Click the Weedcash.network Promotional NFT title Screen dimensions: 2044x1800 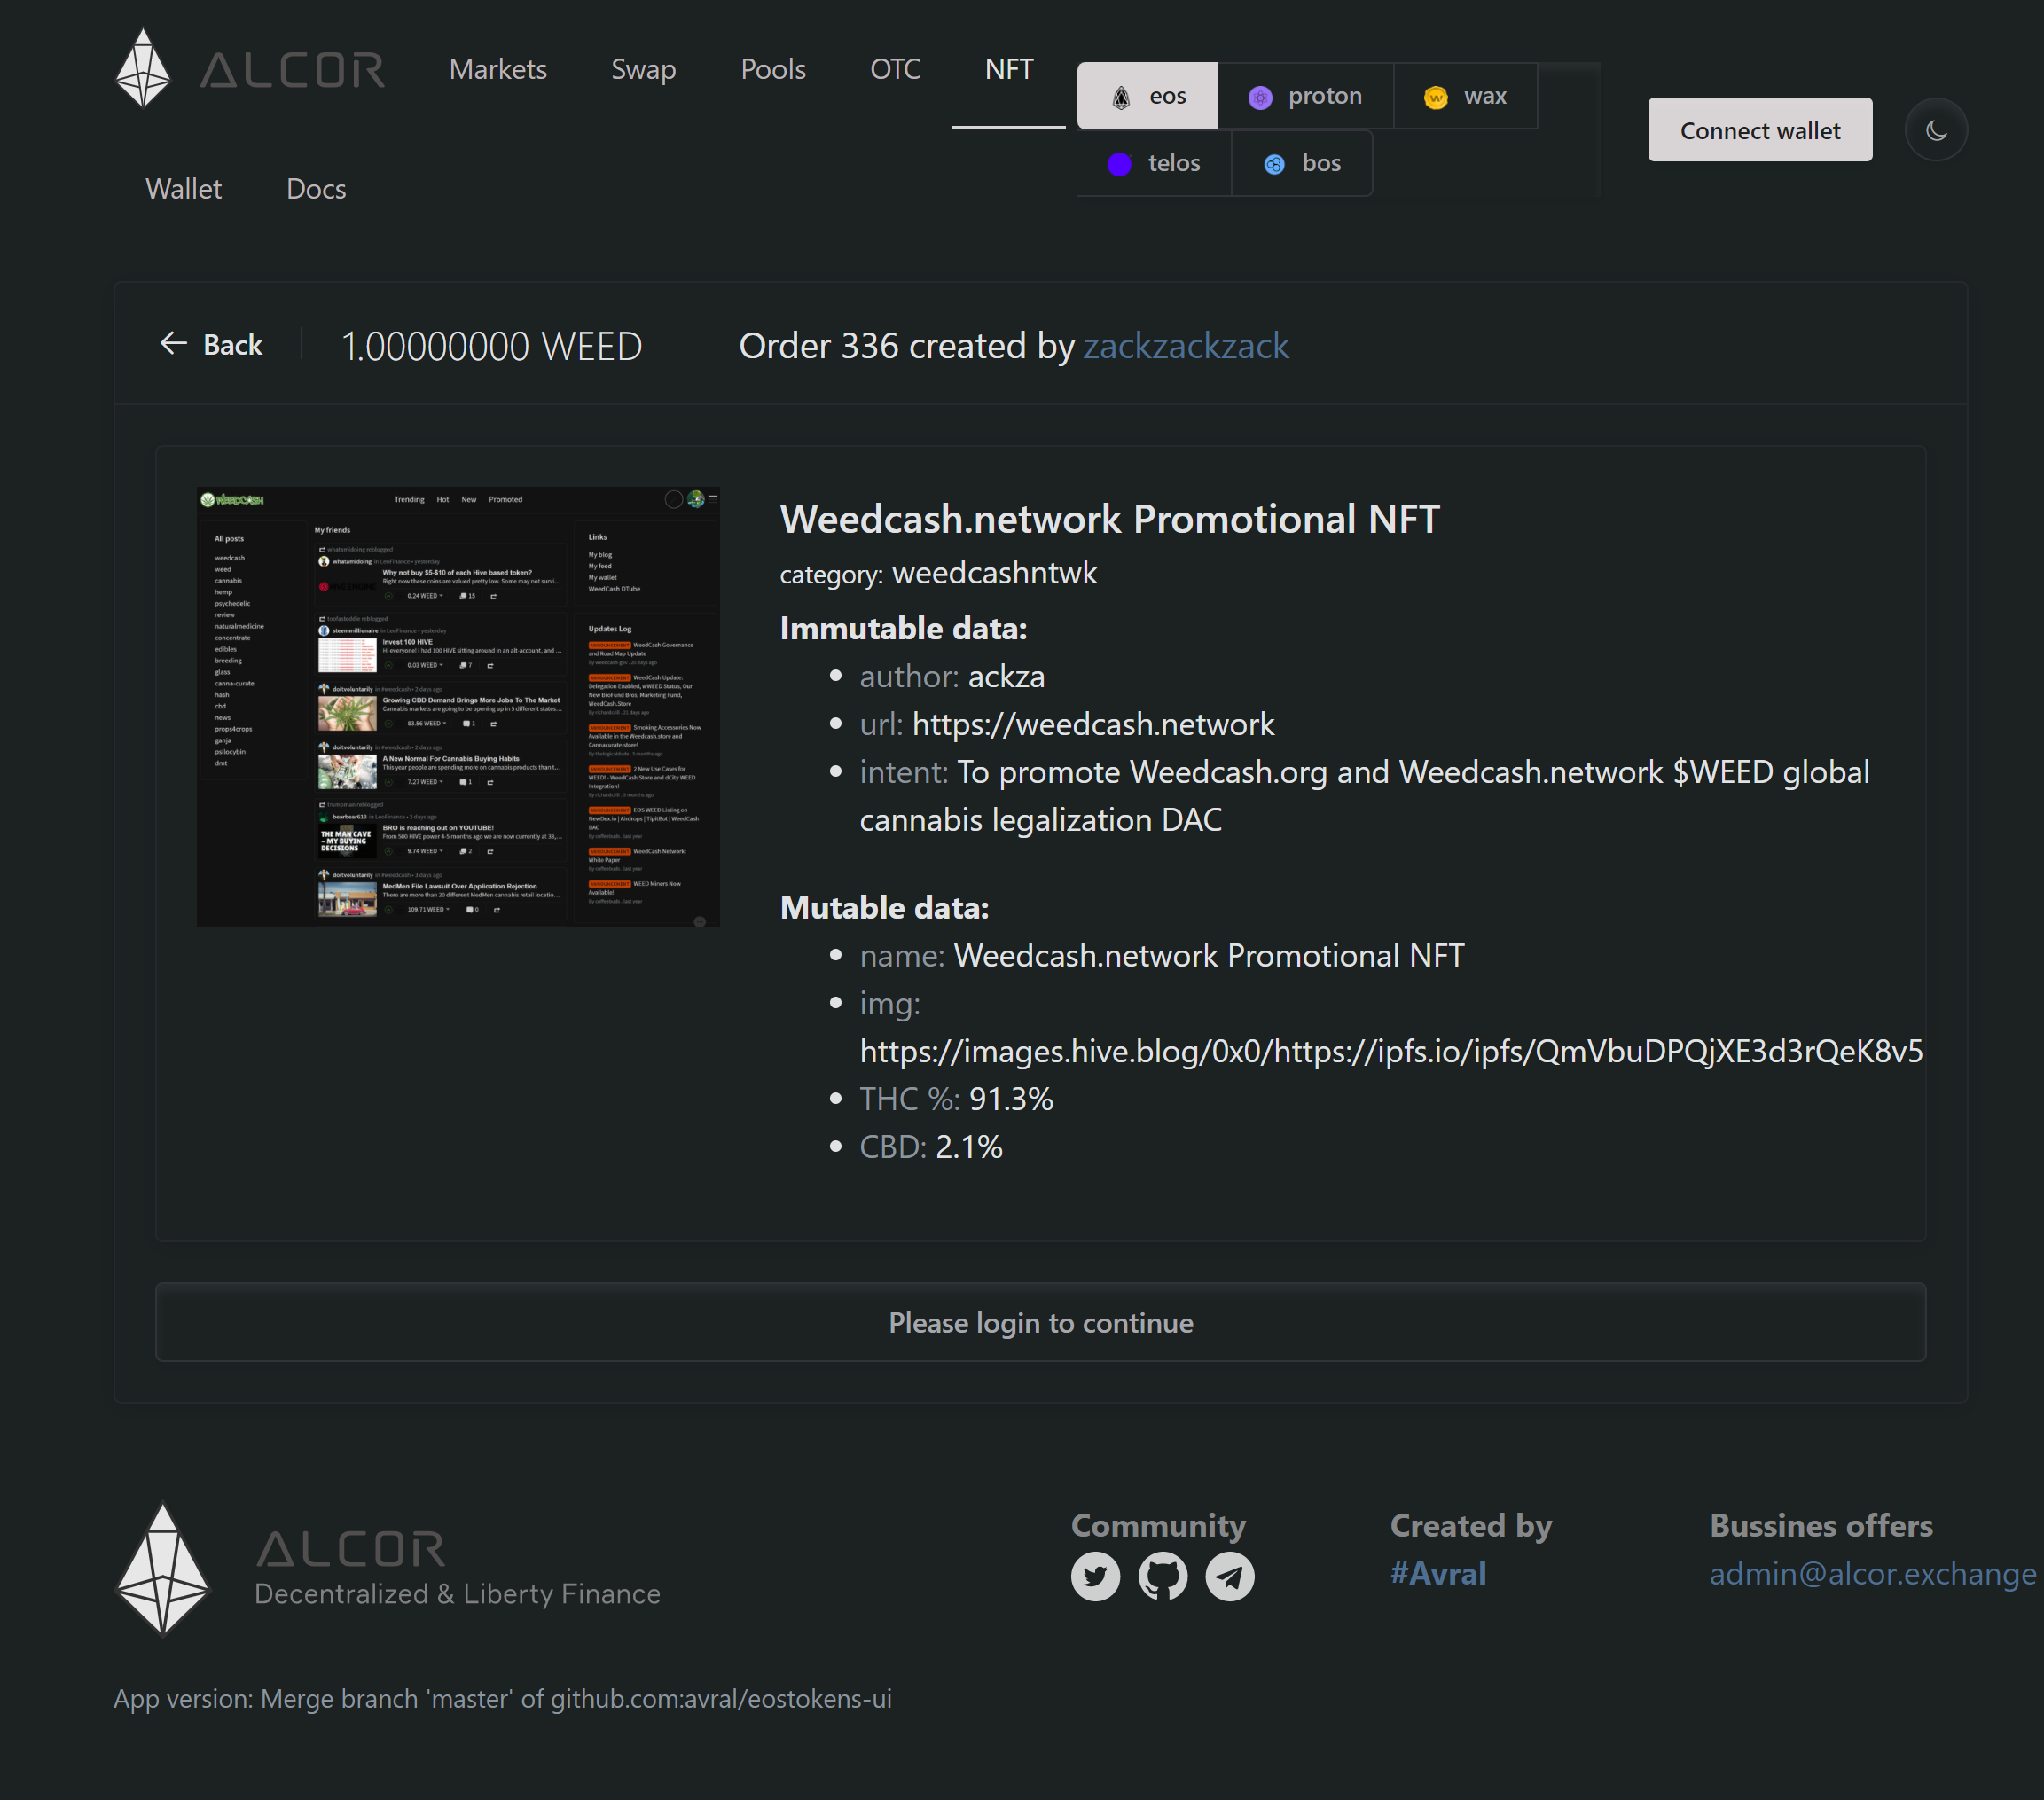click(1109, 518)
